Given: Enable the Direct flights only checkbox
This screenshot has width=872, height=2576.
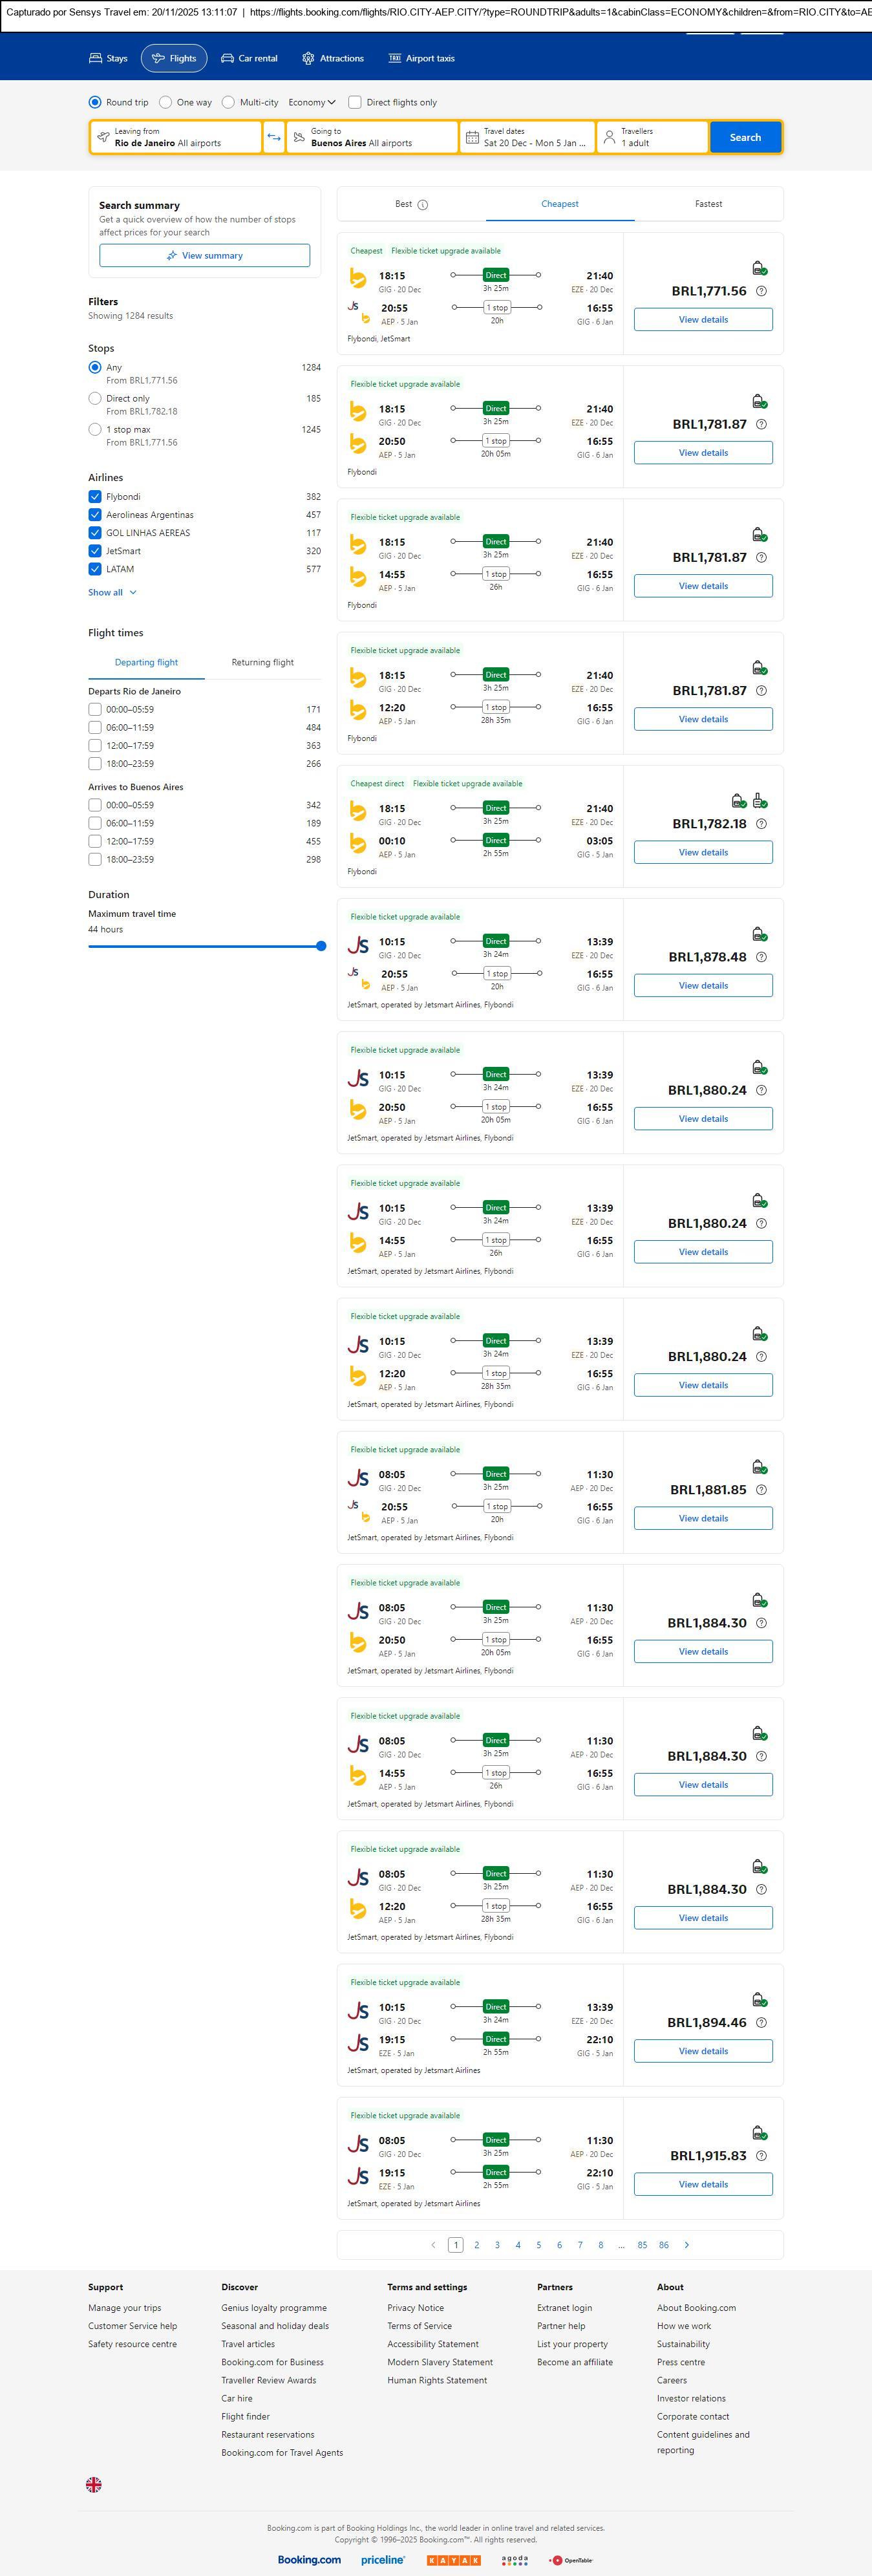Looking at the screenshot, I should tap(354, 102).
